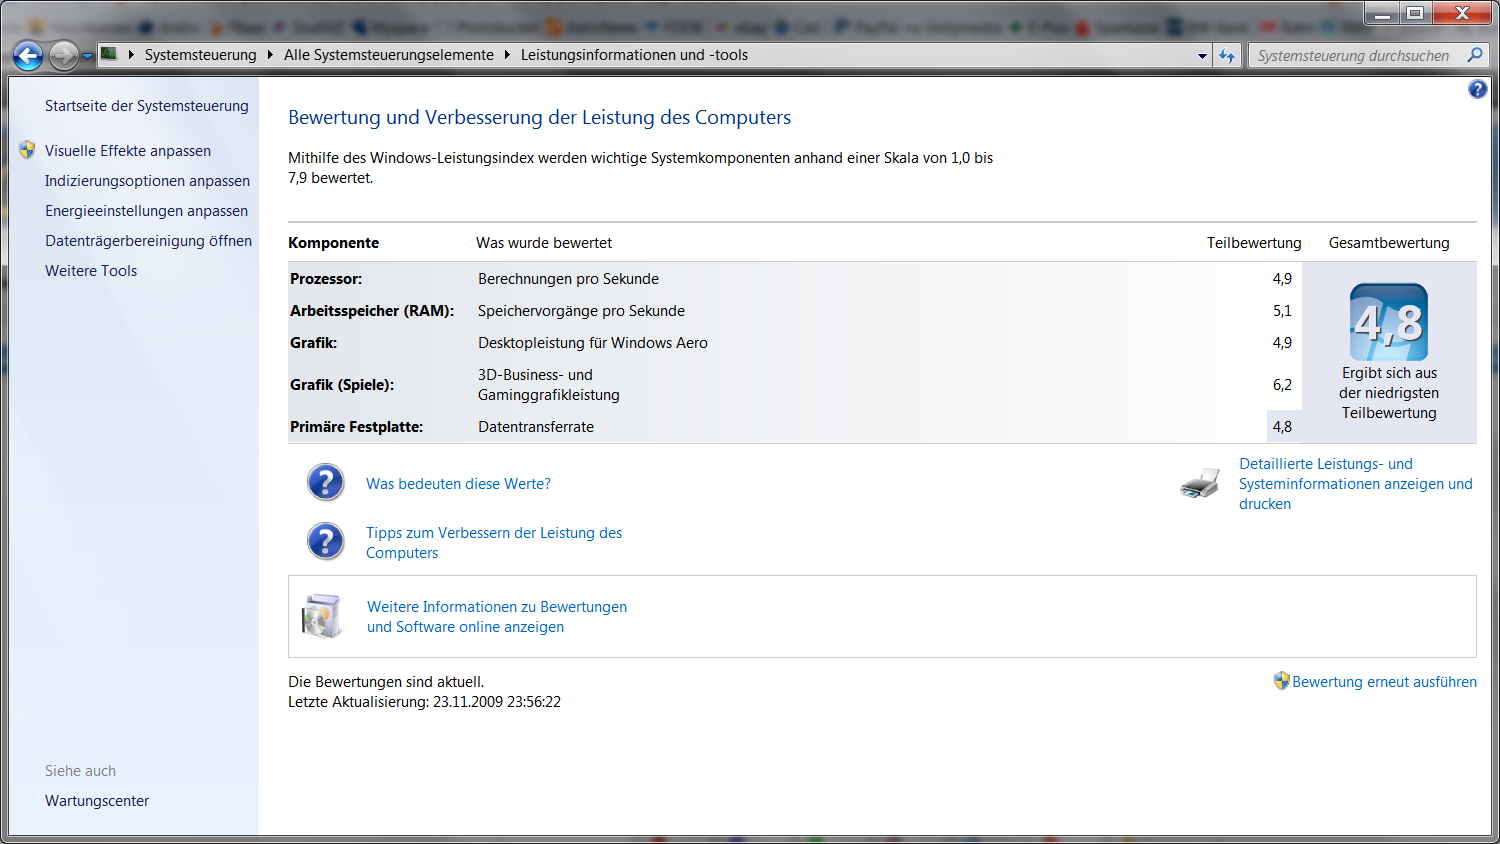Screen dimensions: 1500x844
Task: Go back with the Back arrow button
Action: tap(28, 56)
